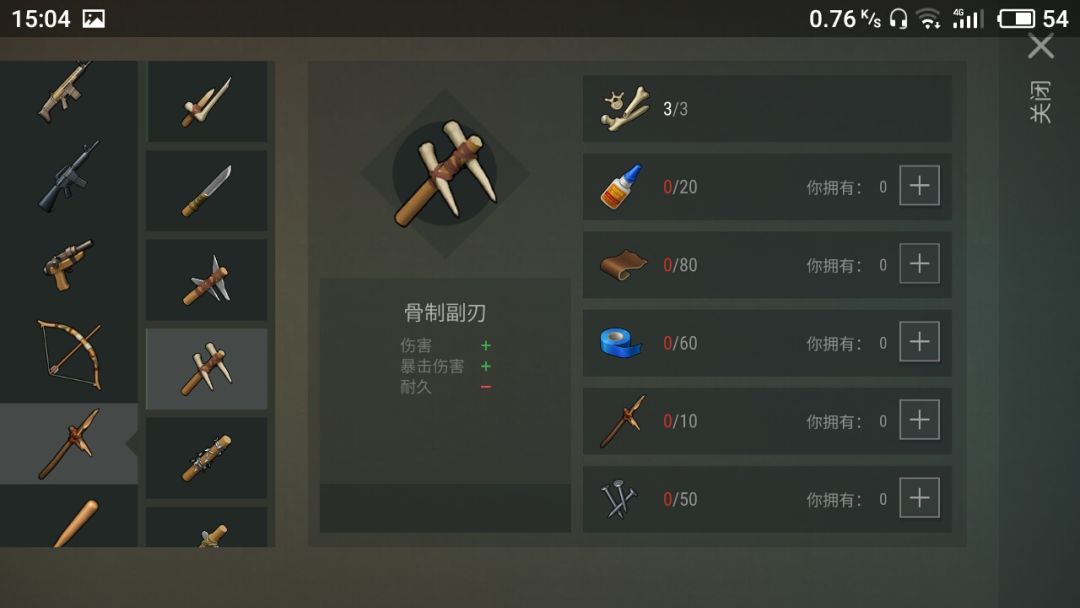Choose the zip gun pistol icon
Viewport: 1080px width, 608px height.
pyautogui.click(x=68, y=264)
